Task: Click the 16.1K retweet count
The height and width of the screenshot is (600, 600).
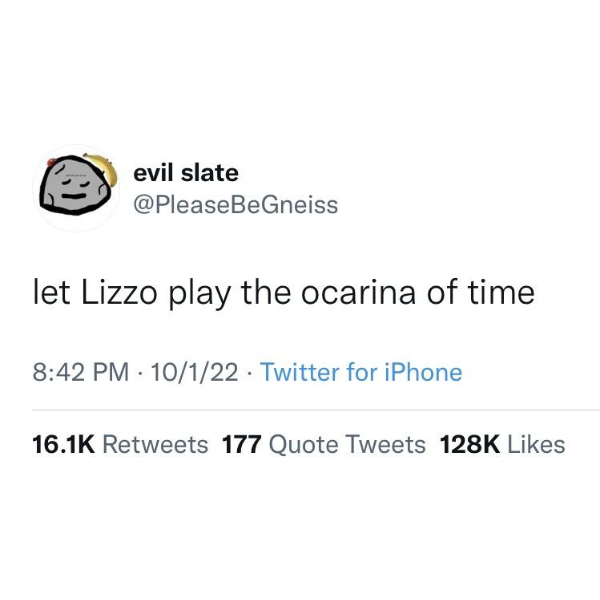Action: coord(64,445)
